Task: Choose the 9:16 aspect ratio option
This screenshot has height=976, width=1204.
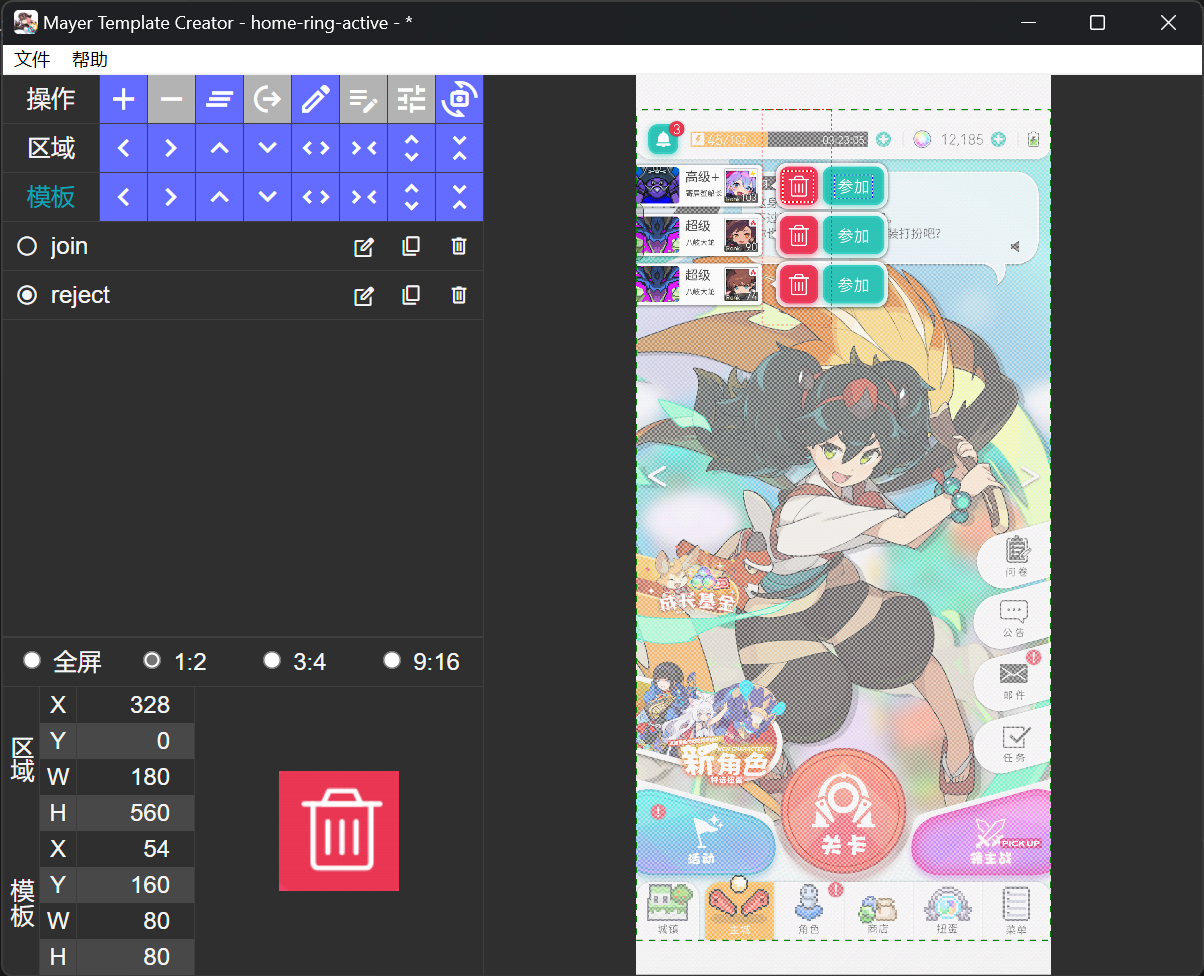Action: pyautogui.click(x=392, y=660)
